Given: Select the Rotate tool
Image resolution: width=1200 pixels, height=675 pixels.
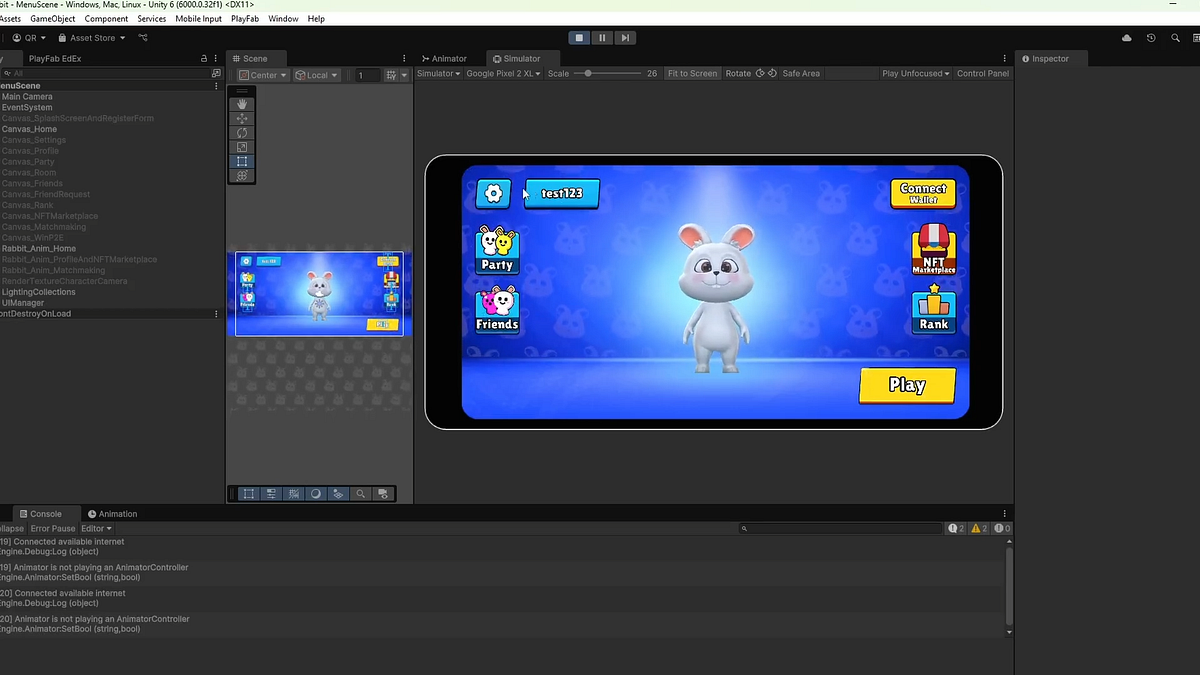Looking at the screenshot, I should (x=242, y=132).
